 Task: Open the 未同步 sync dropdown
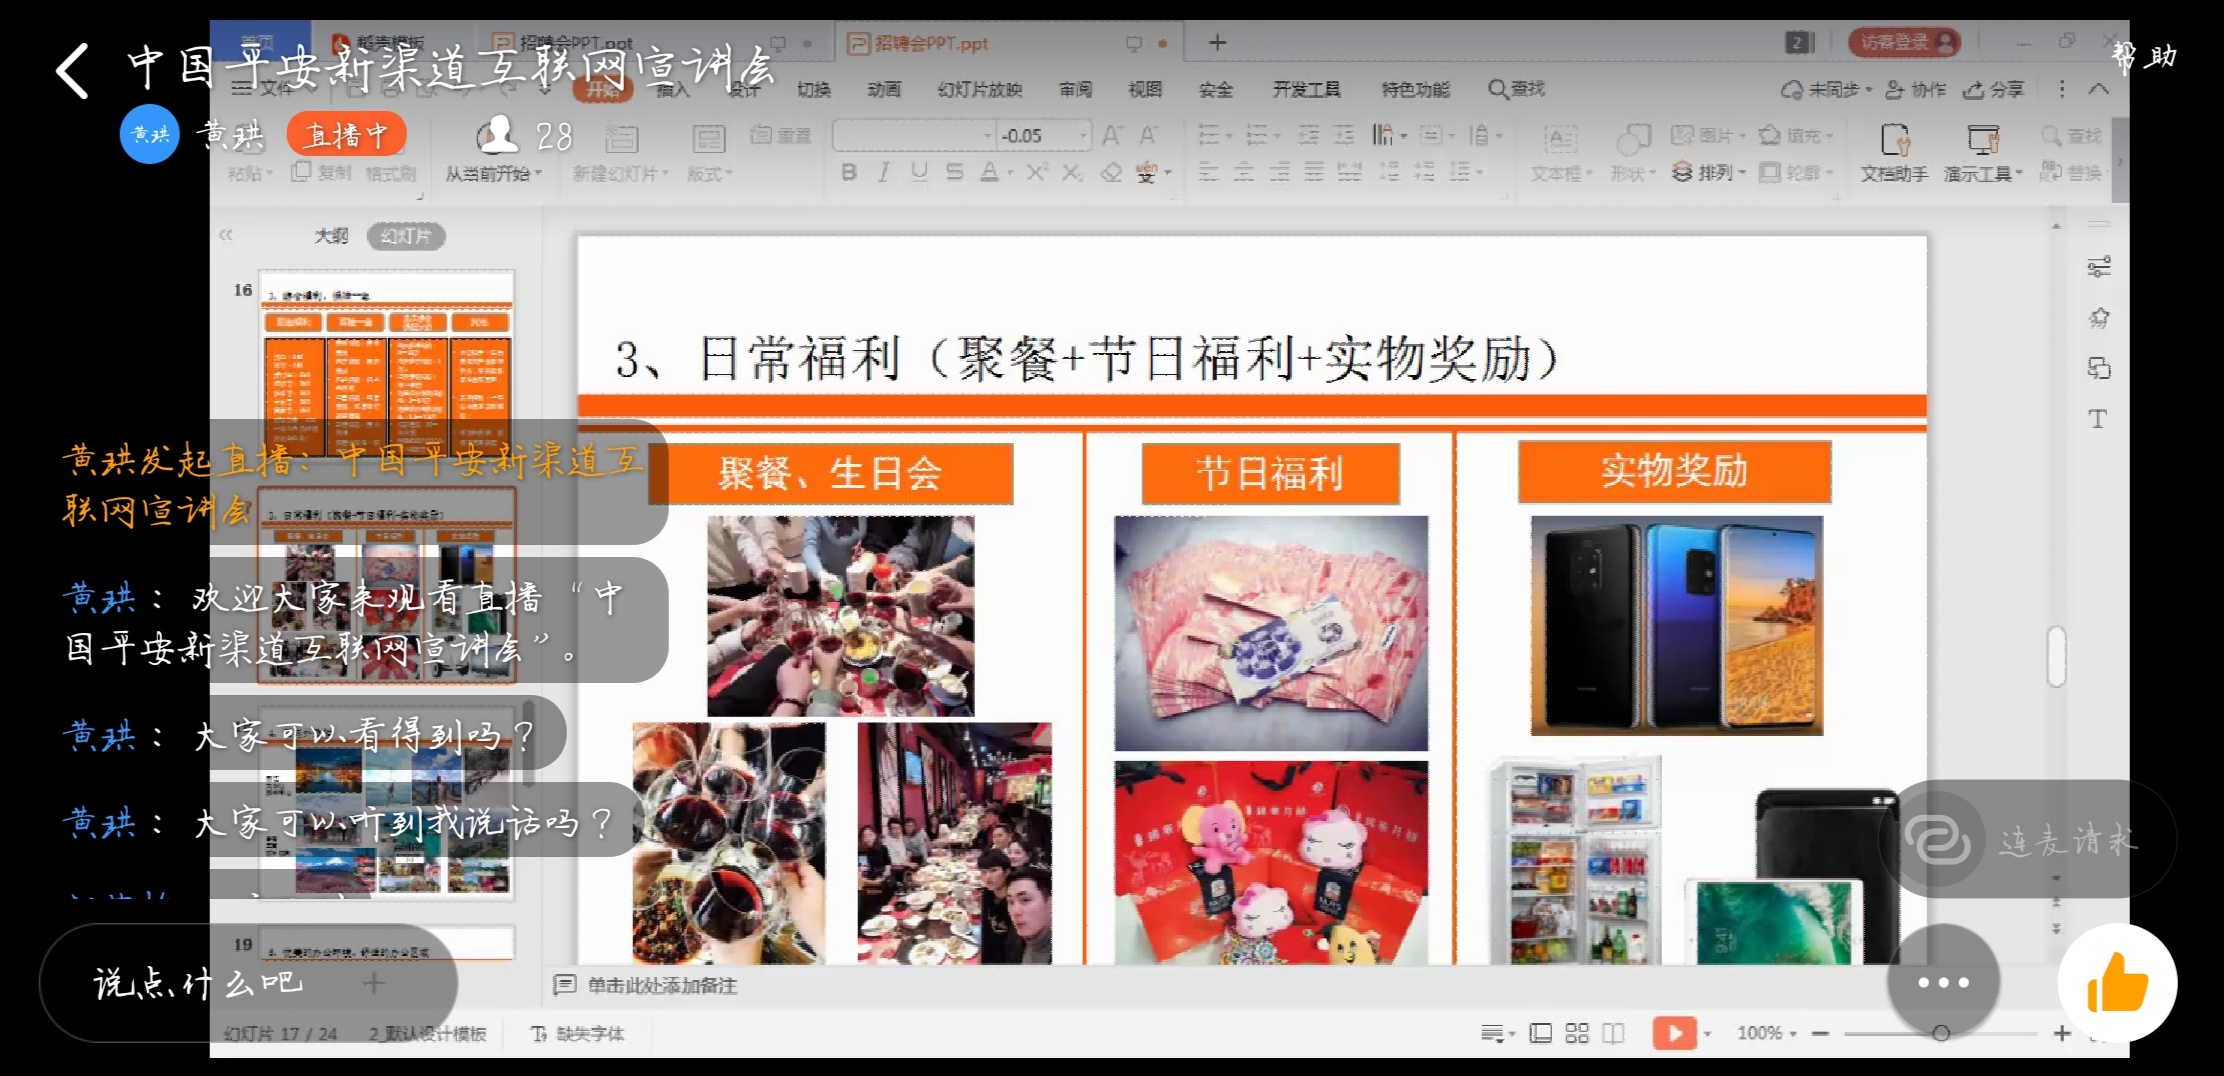(1826, 90)
